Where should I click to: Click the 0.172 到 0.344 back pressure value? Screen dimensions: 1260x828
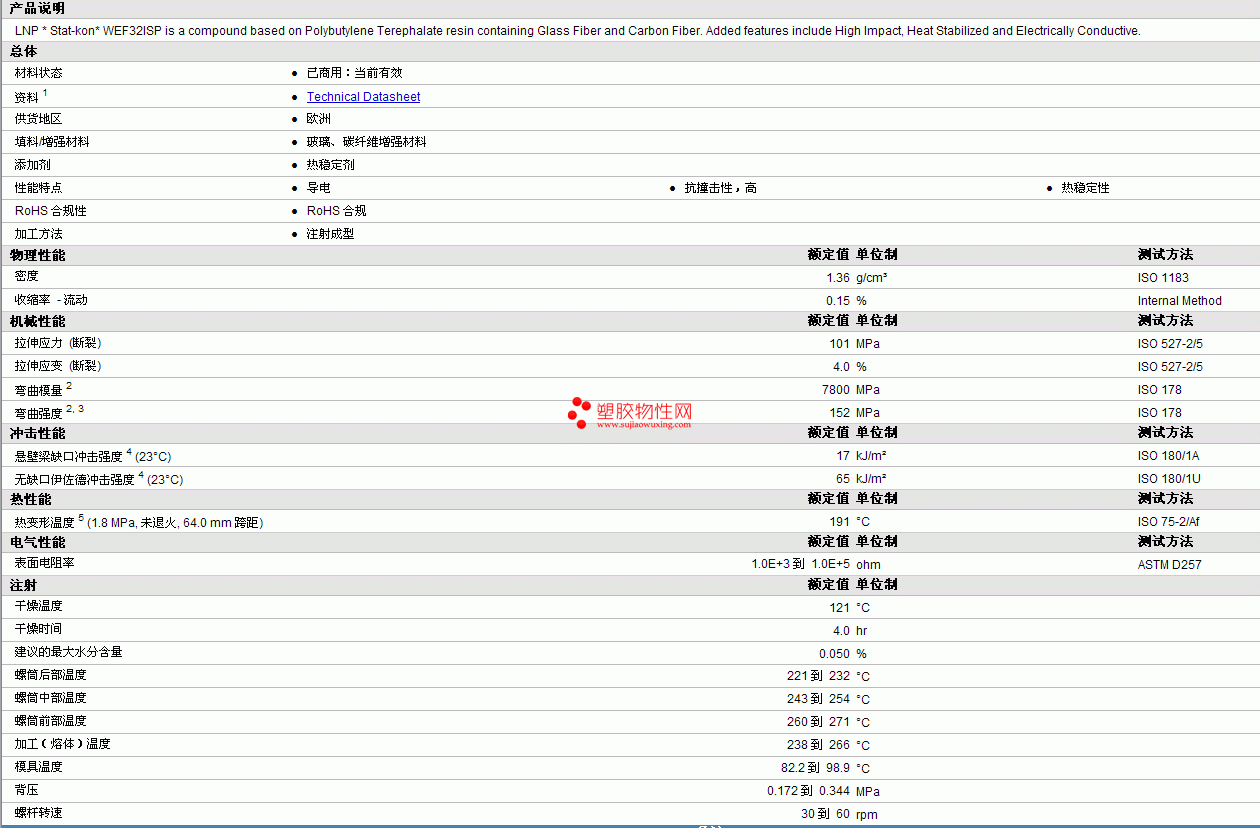[x=808, y=791]
